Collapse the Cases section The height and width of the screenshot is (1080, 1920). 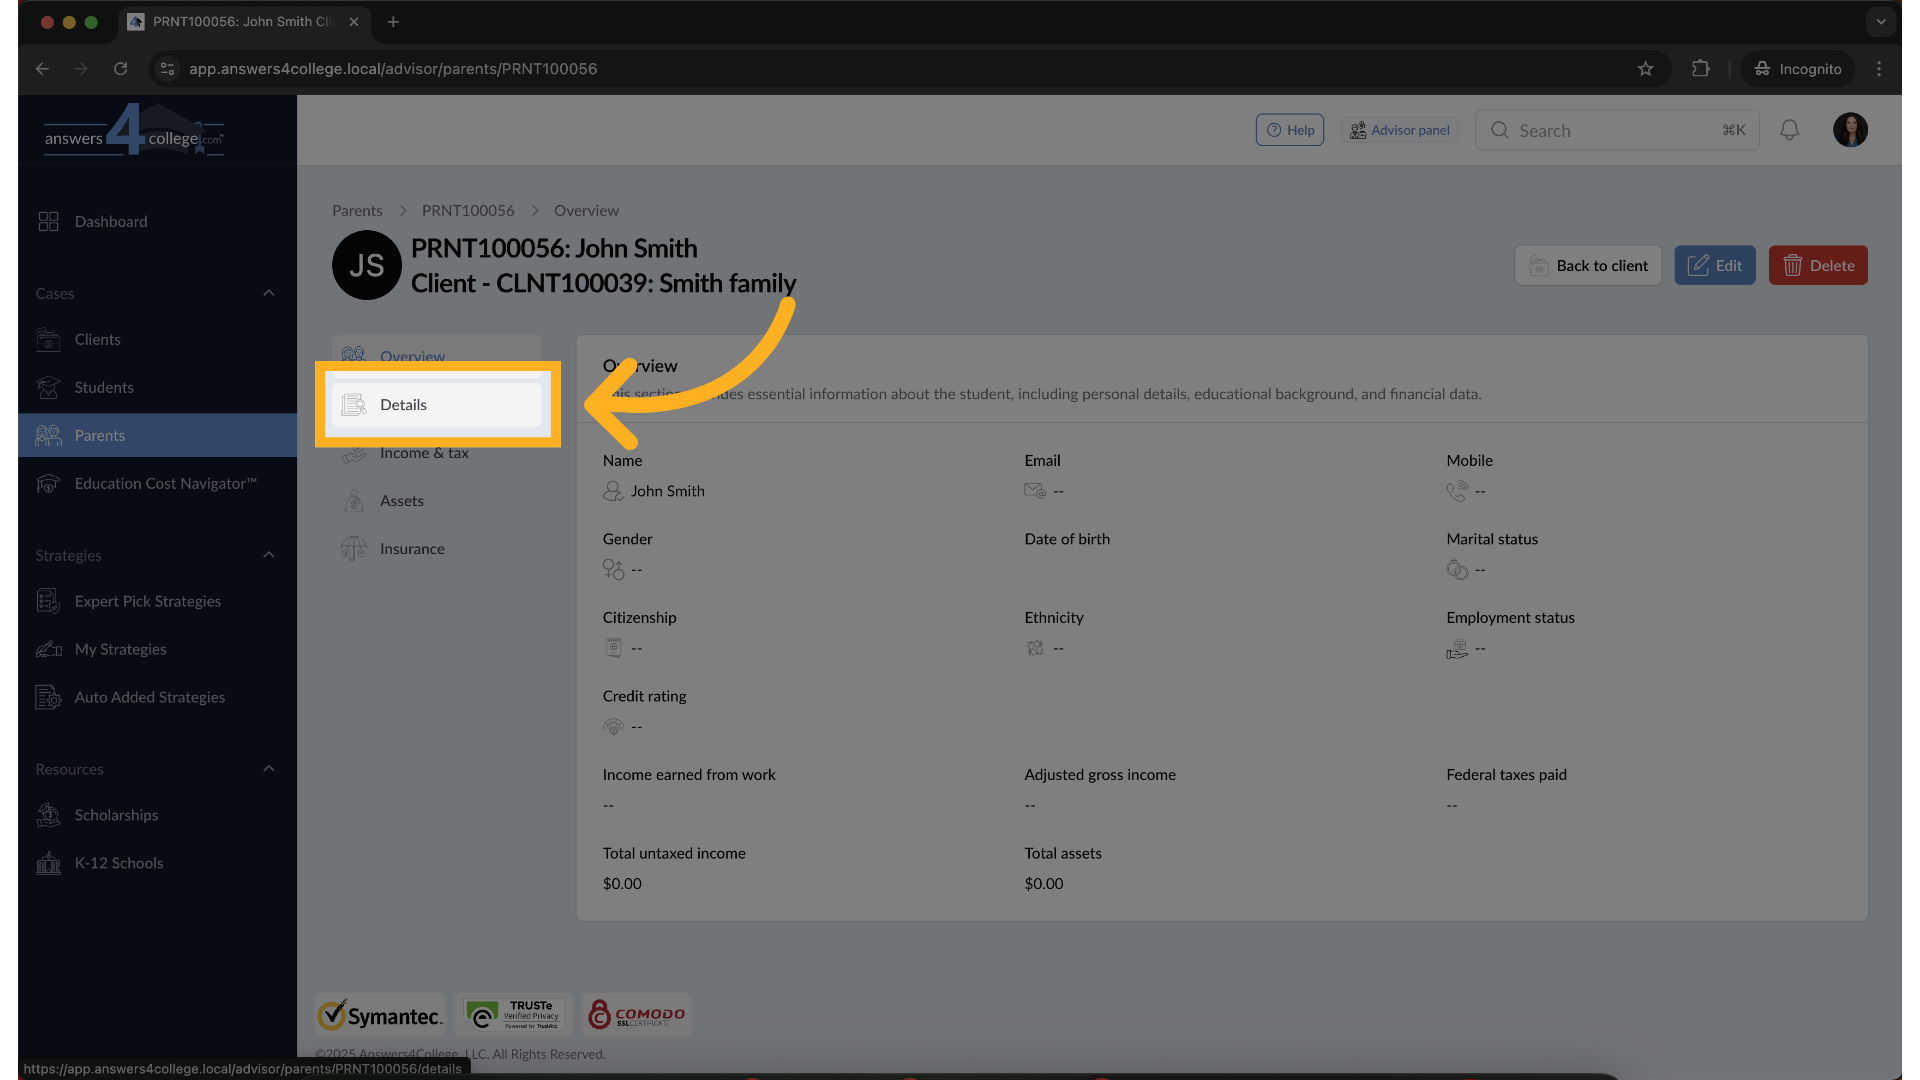(268, 293)
